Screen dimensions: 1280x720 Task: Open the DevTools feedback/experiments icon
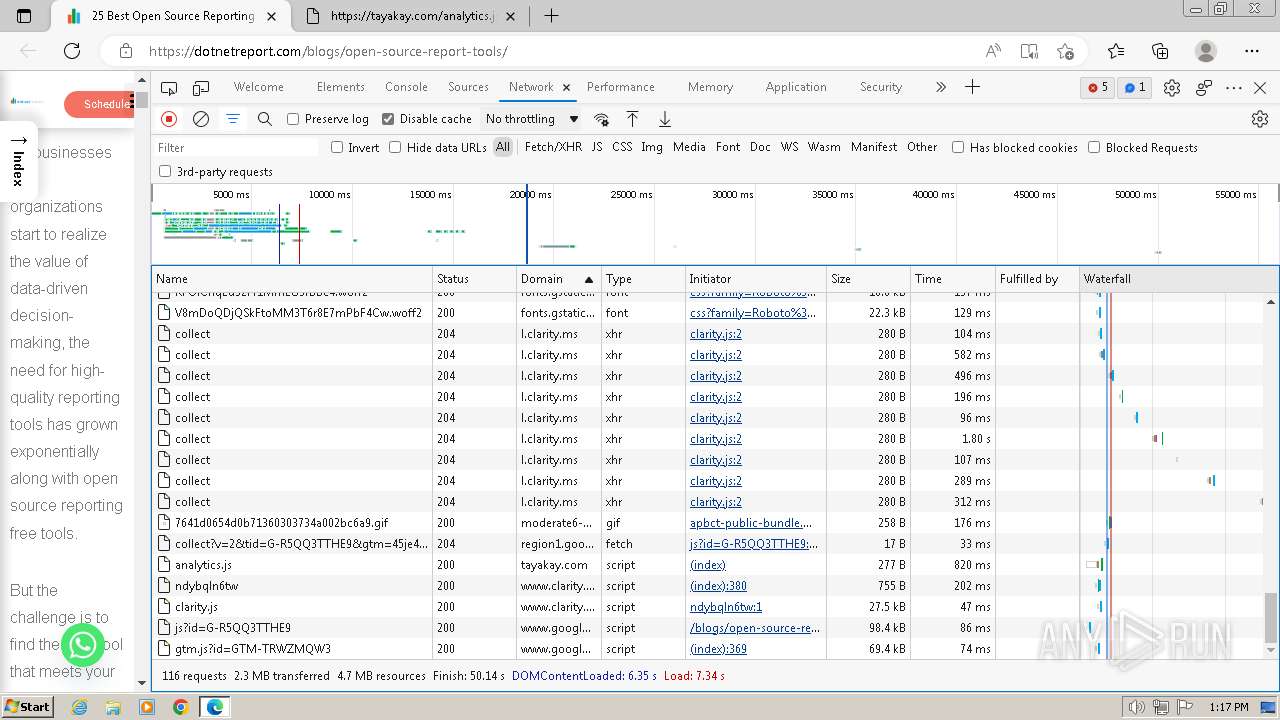(x=1204, y=88)
